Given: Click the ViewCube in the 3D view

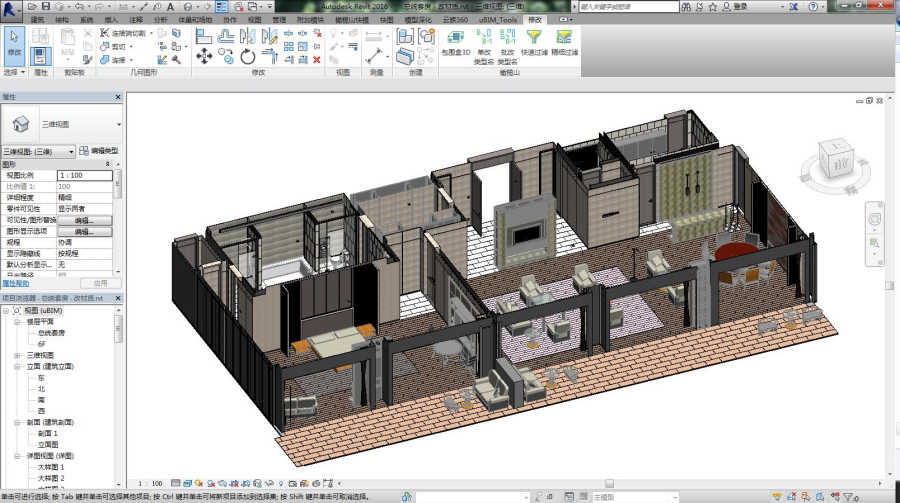Looking at the screenshot, I should point(834,160).
